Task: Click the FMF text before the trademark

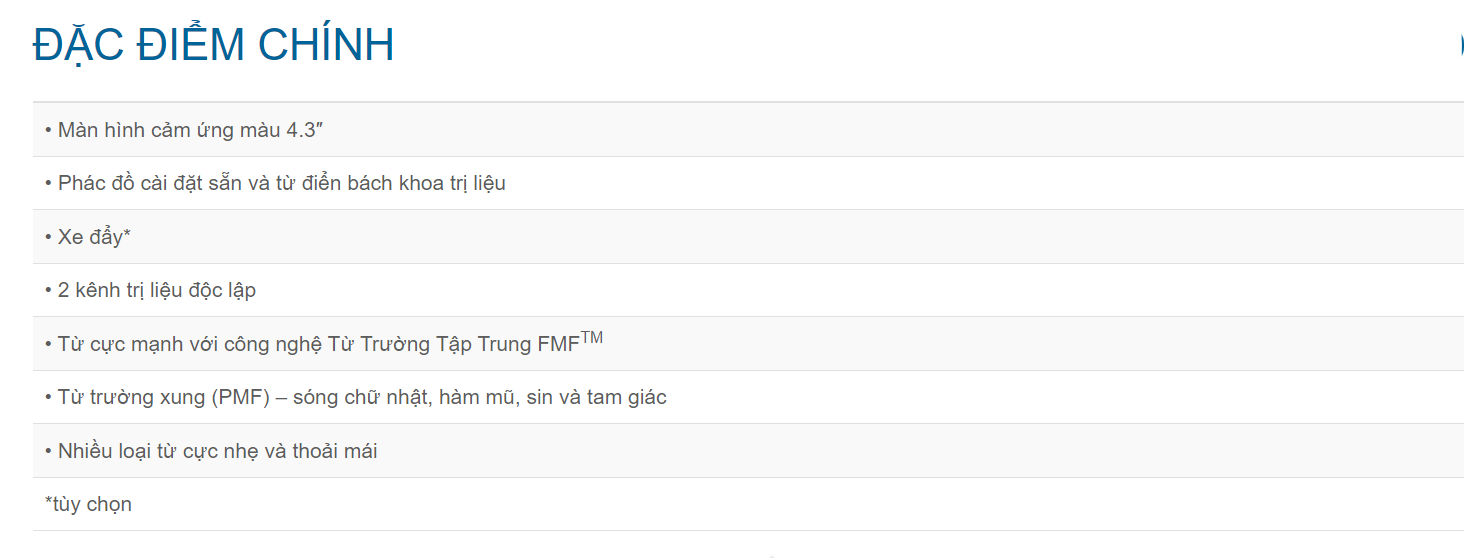Action: (560, 345)
